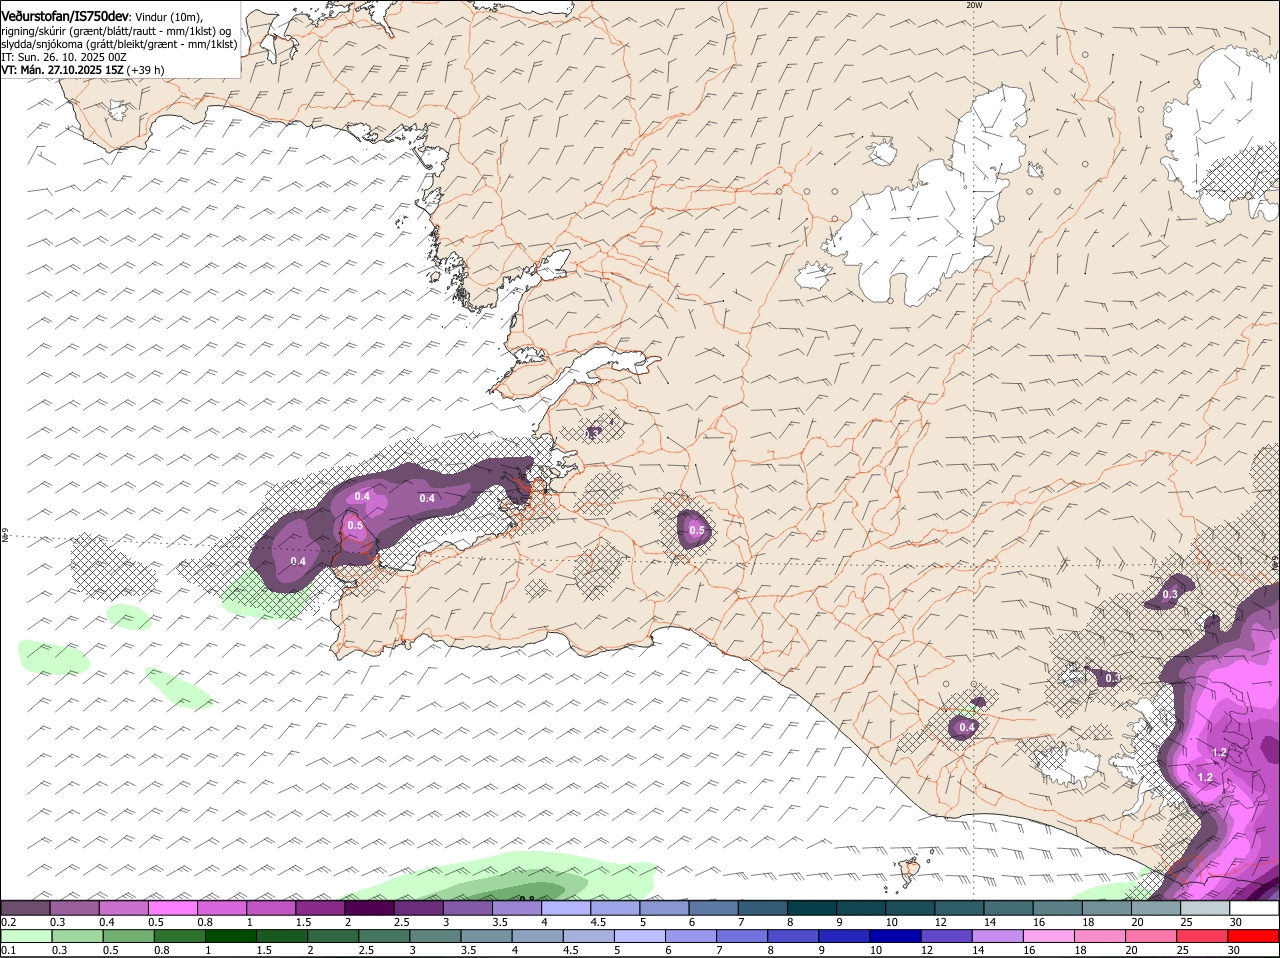Click the 'IT: Sun. 26. 10. 2025 00Z' line
Image resolution: width=1280 pixels, height=958 pixels.
(64, 57)
